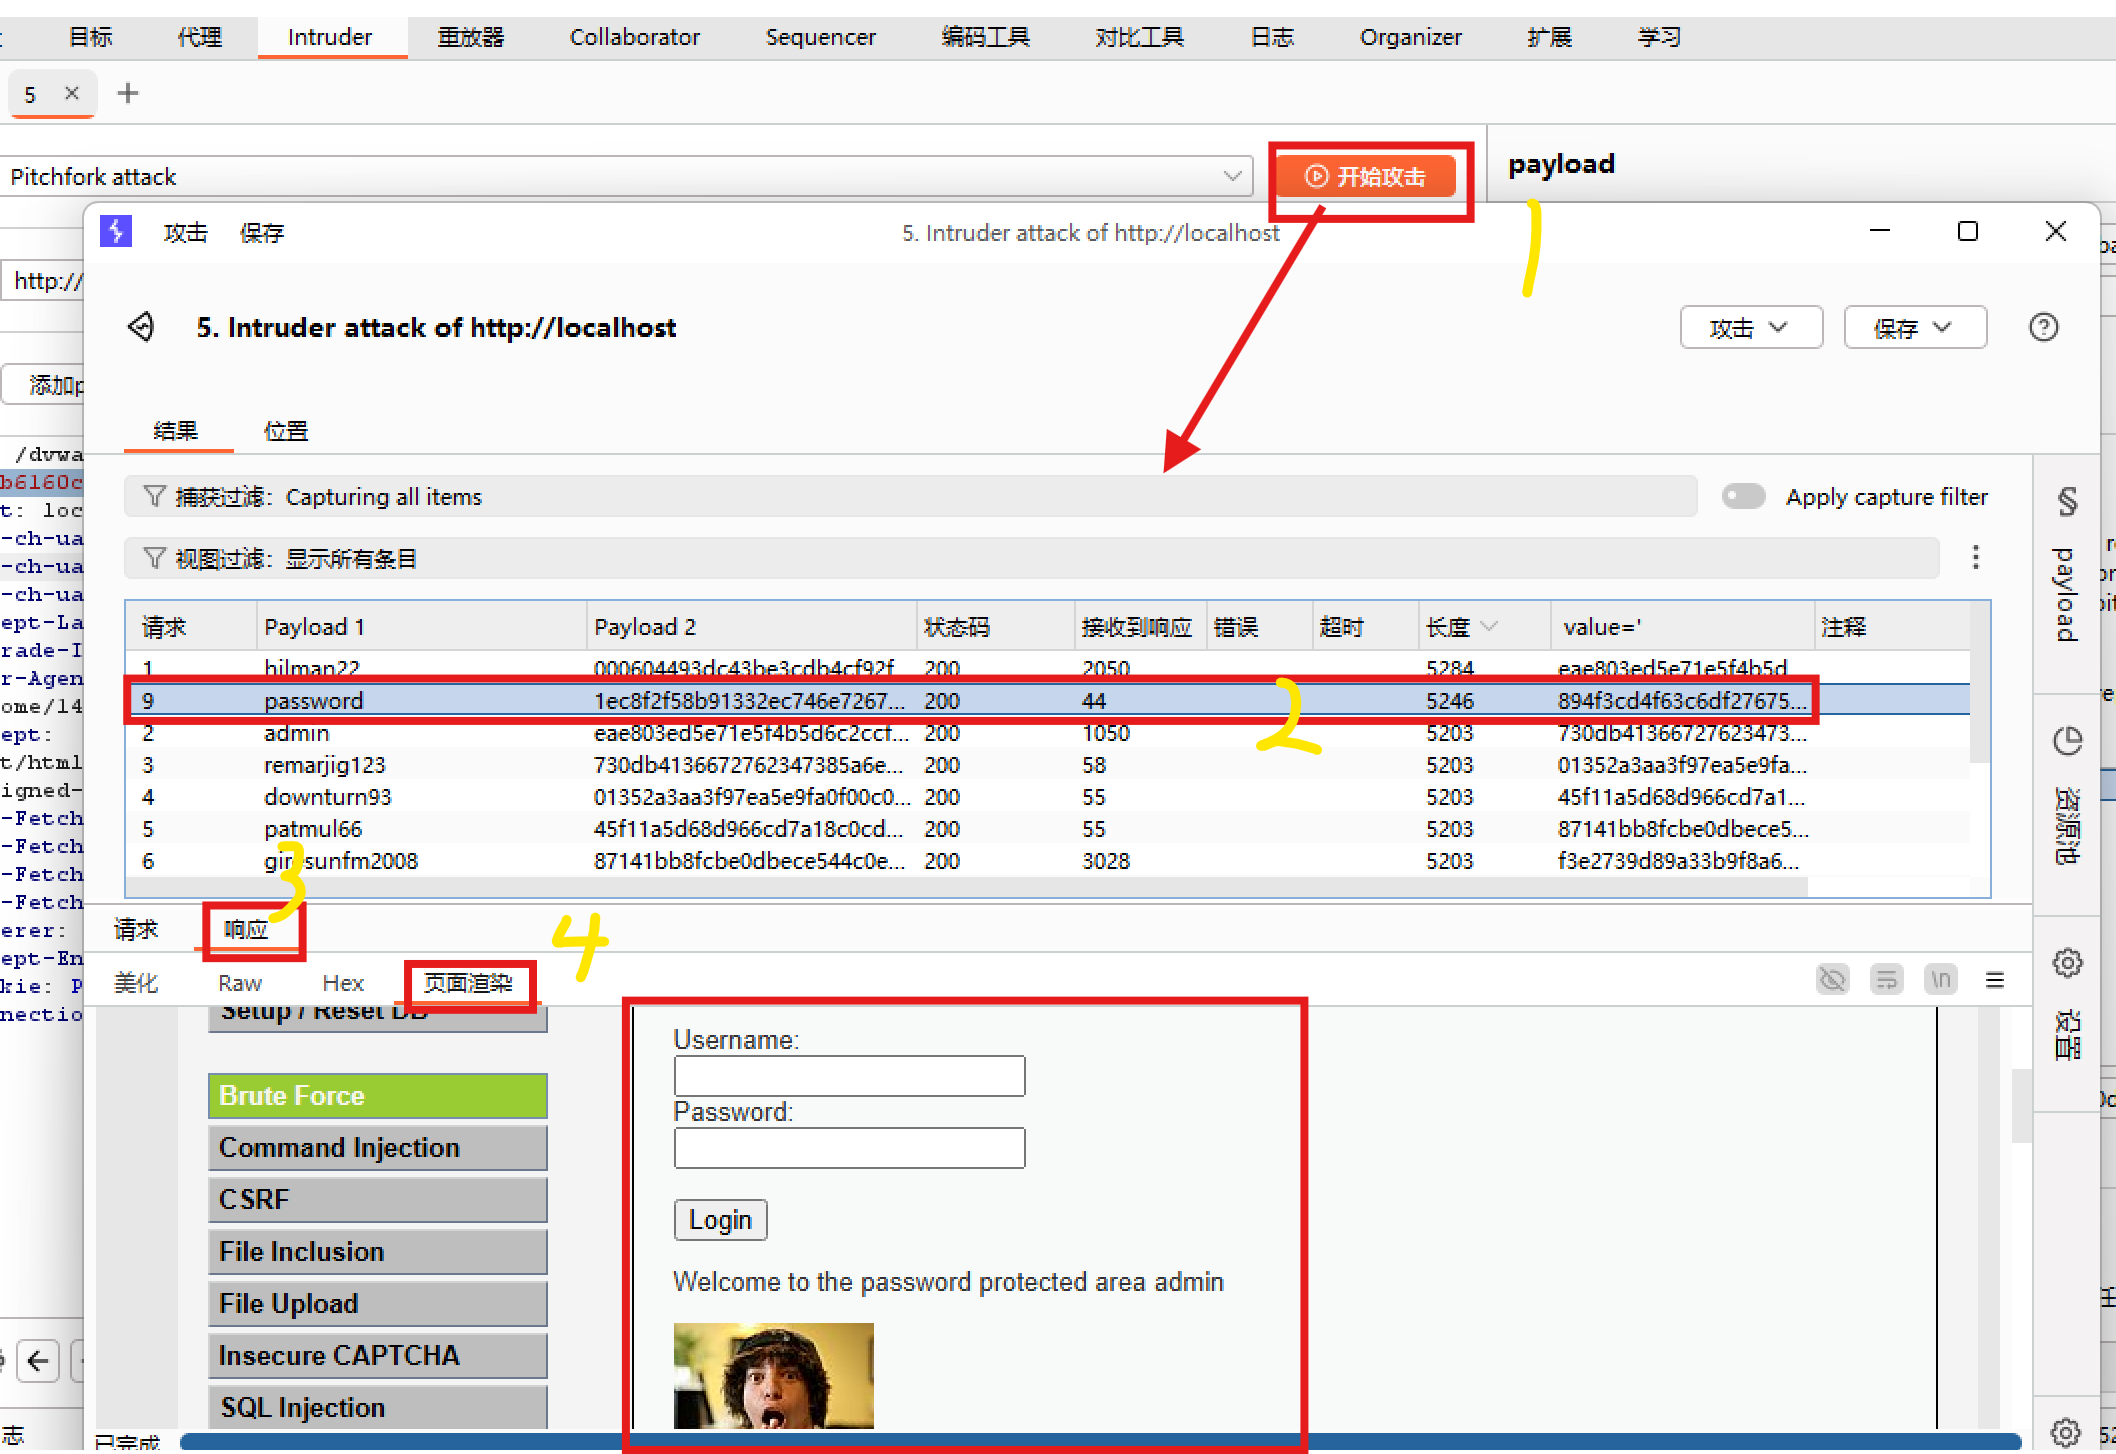The height and width of the screenshot is (1454, 2116).
Task: Click the purple Burp lightning icon
Action: click(116, 232)
